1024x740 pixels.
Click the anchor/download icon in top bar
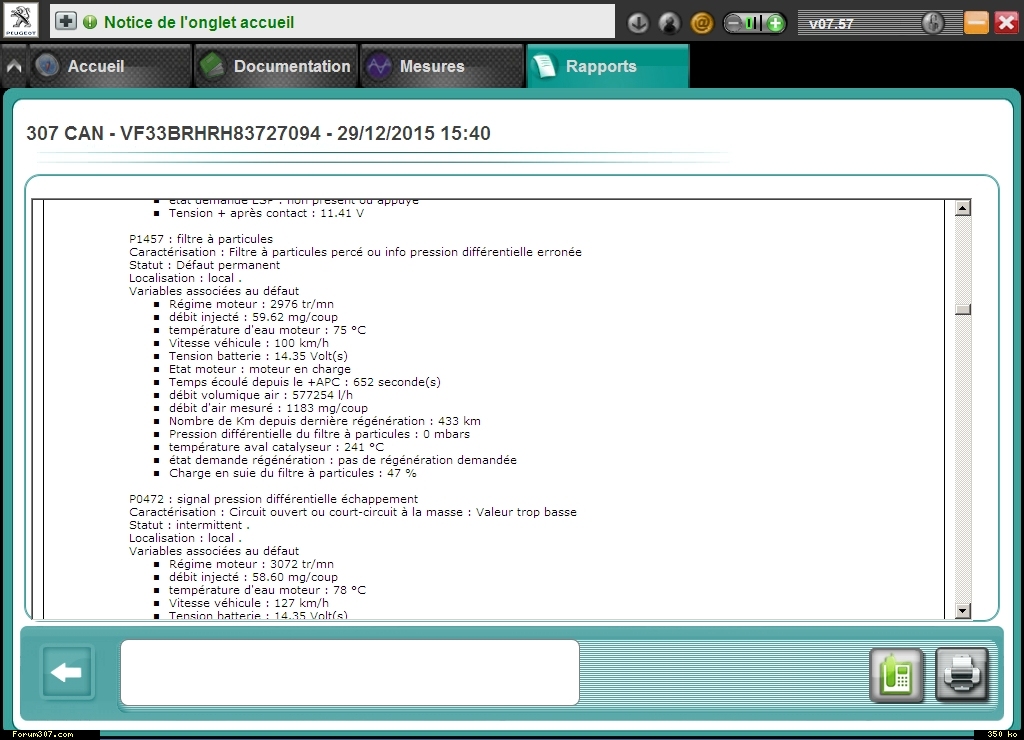639,23
